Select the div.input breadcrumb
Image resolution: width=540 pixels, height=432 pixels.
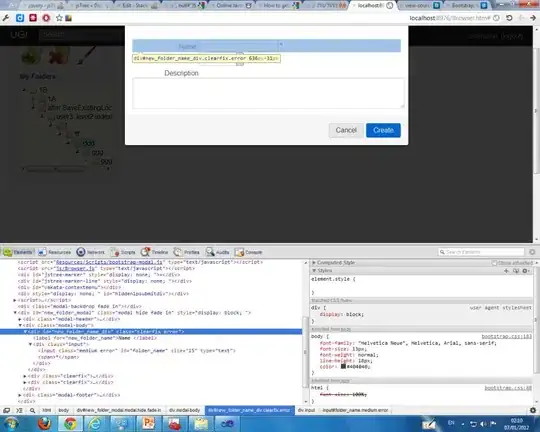pos(306,410)
